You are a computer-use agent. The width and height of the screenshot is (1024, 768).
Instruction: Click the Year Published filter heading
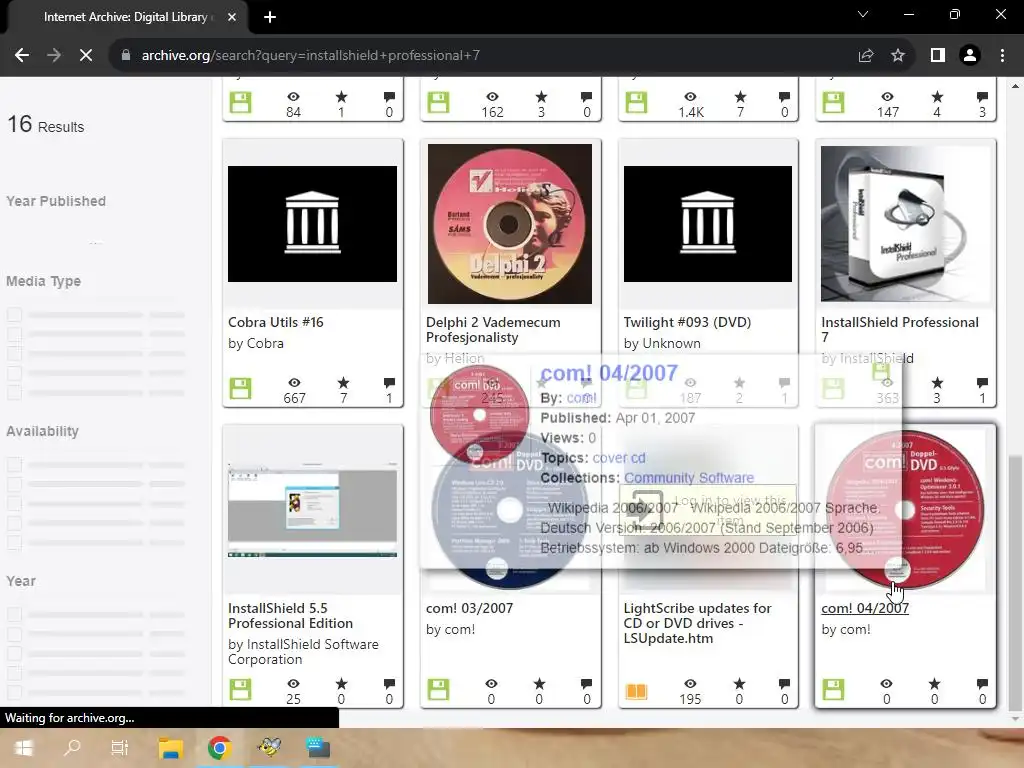(56, 201)
